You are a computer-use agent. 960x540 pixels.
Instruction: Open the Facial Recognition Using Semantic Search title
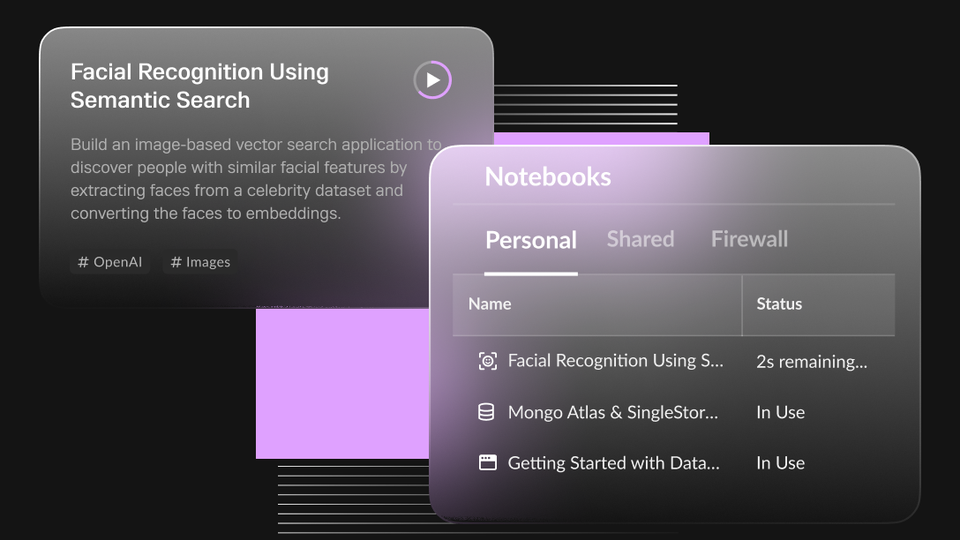point(200,86)
